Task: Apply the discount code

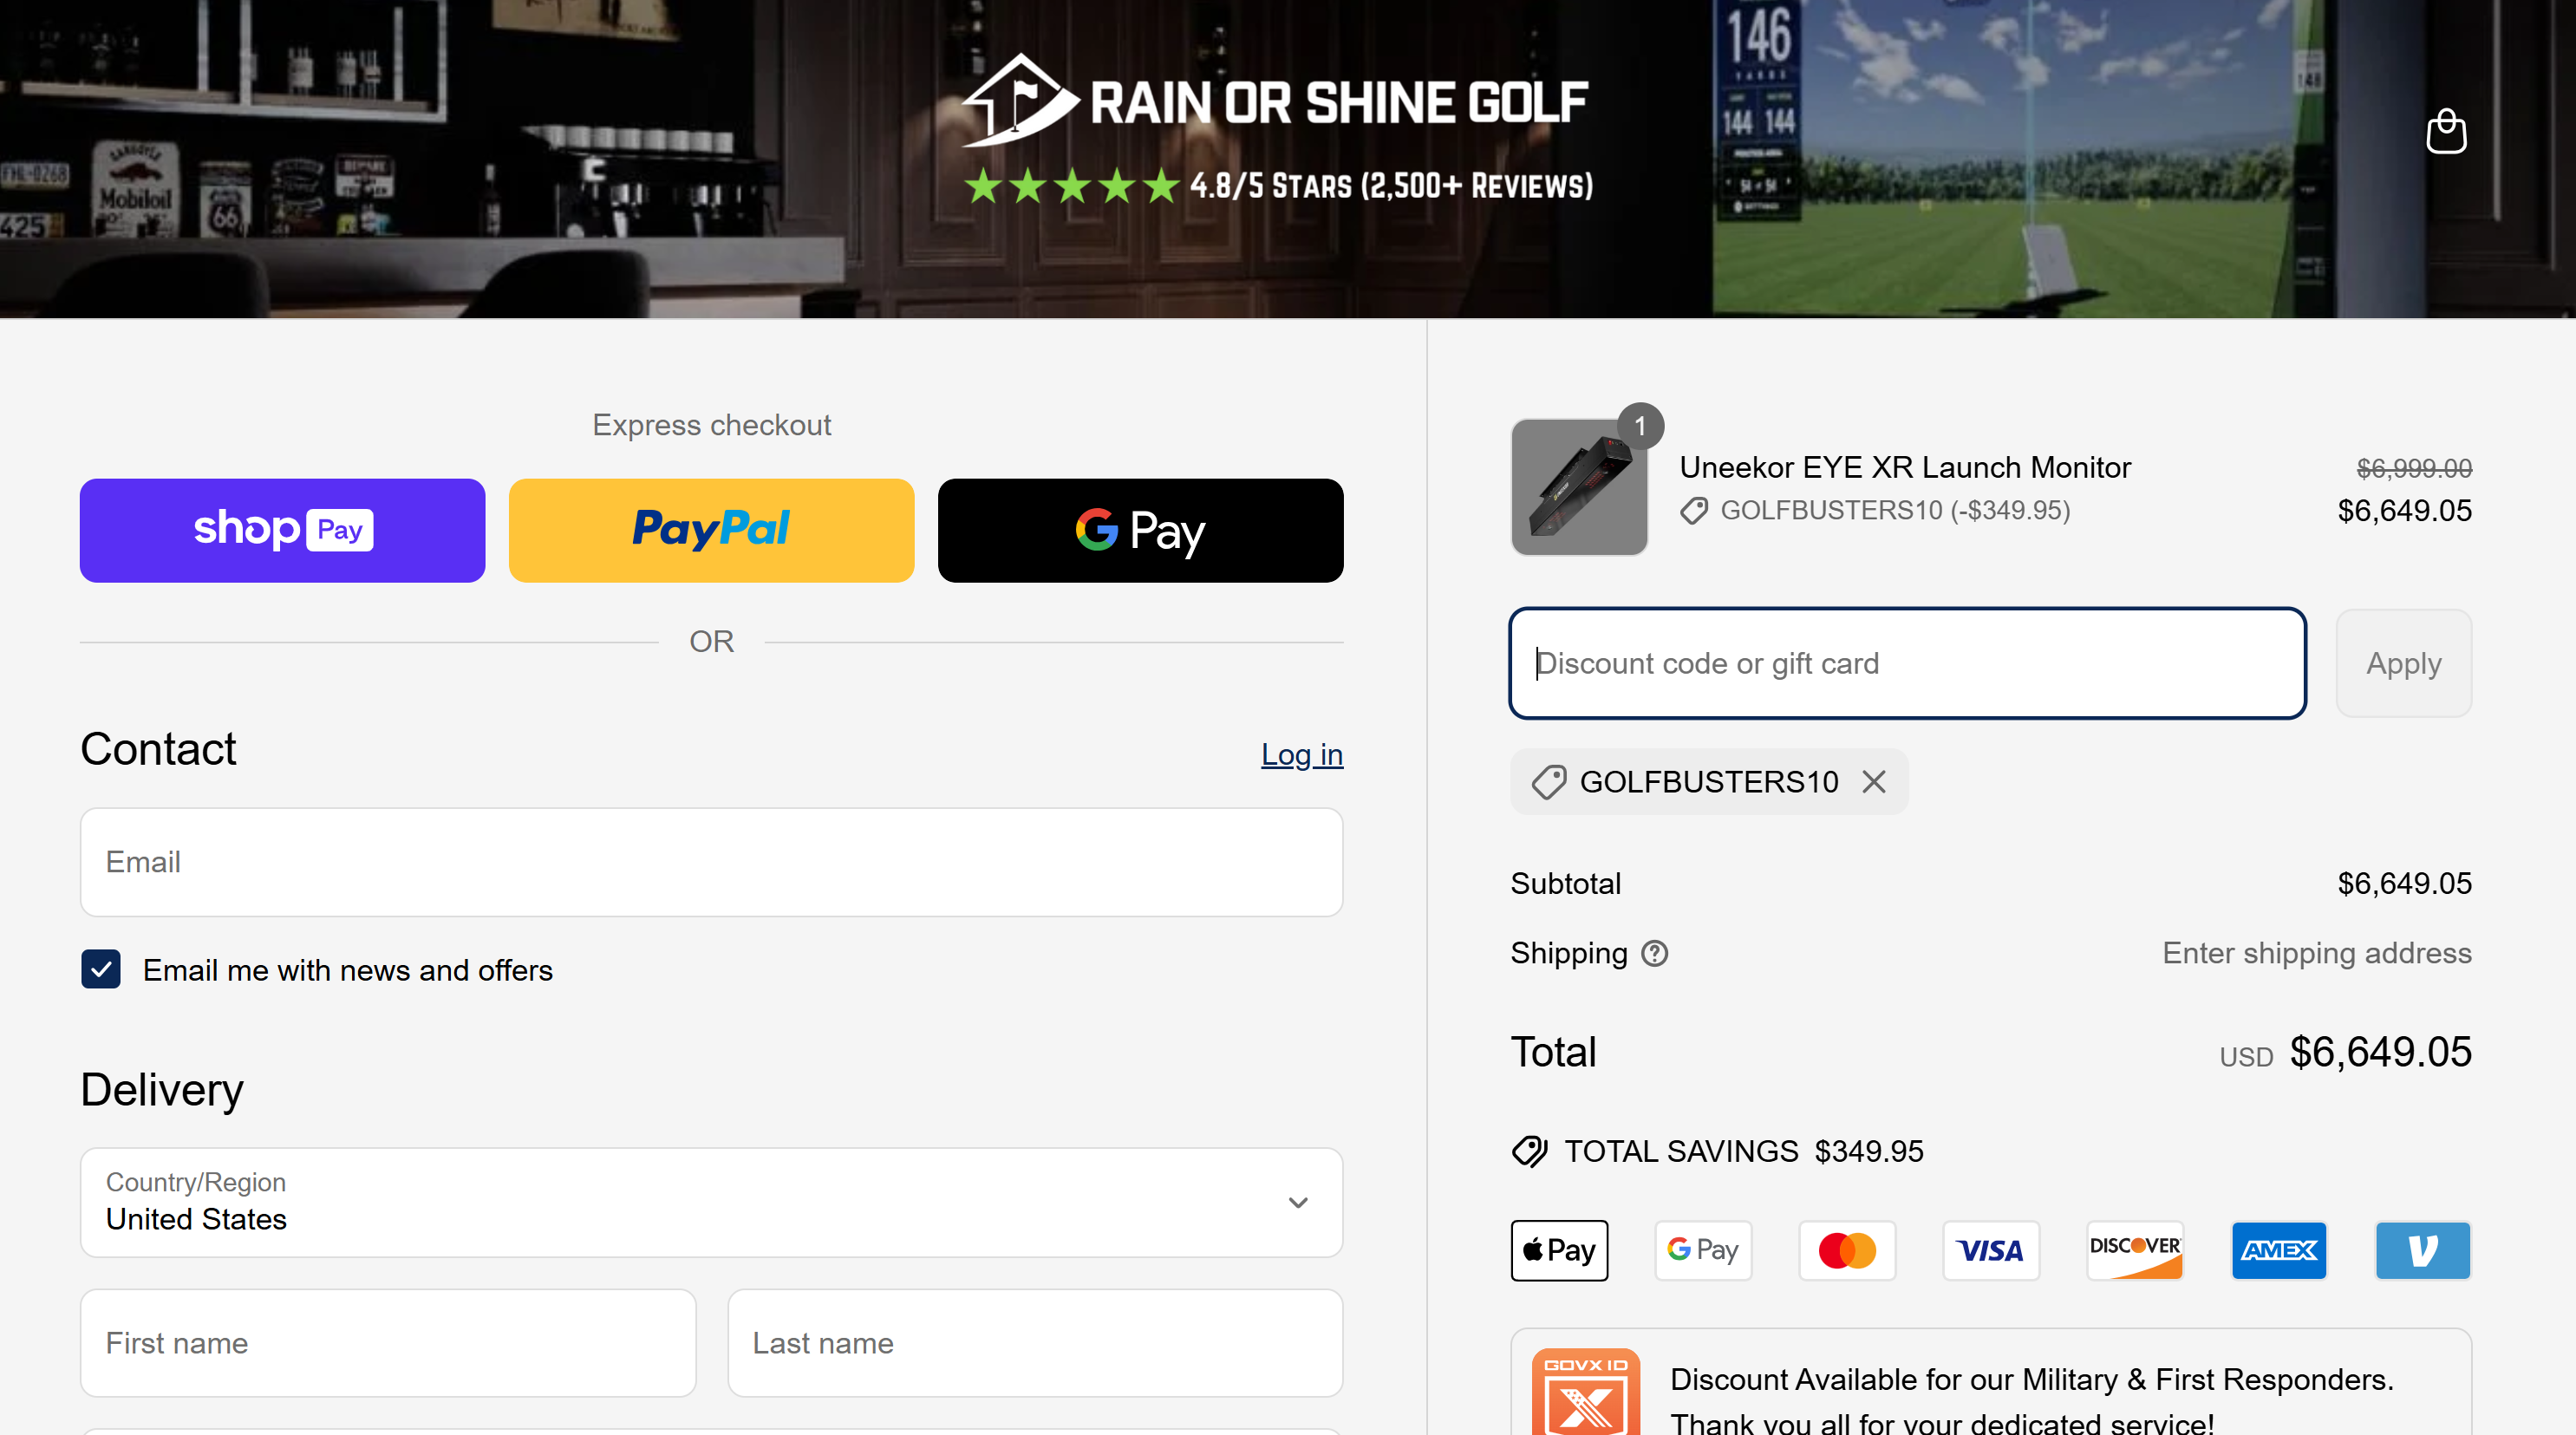Action: click(x=2403, y=663)
